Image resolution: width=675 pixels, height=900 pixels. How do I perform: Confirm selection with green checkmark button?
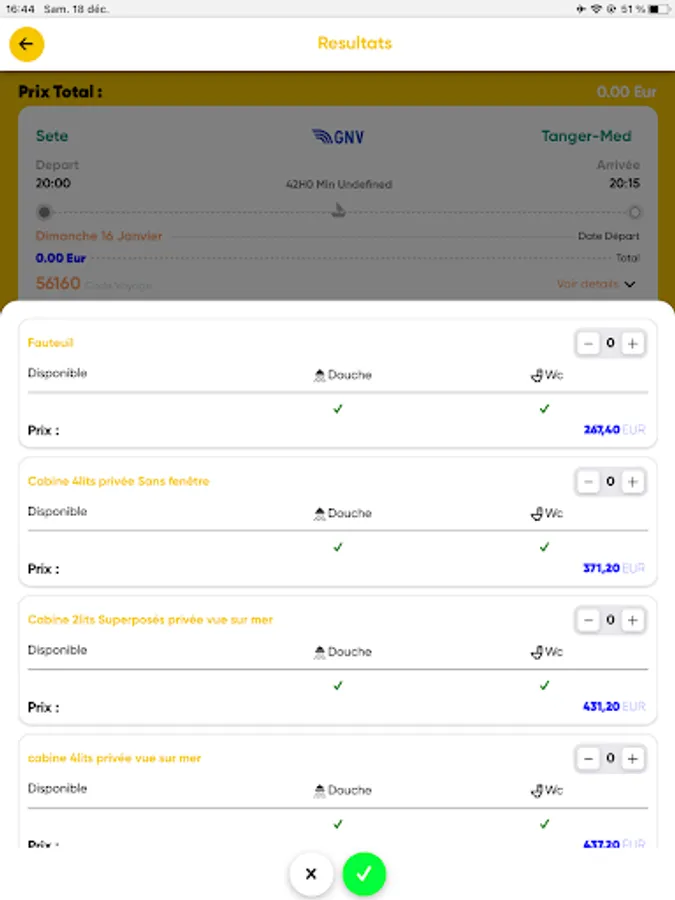[364, 874]
